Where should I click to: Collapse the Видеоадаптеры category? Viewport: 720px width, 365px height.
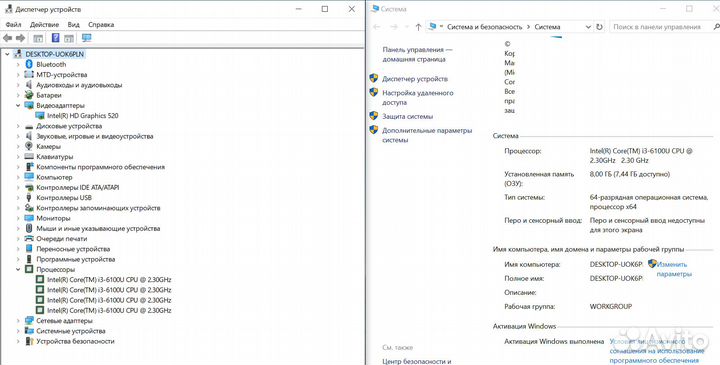(18, 105)
